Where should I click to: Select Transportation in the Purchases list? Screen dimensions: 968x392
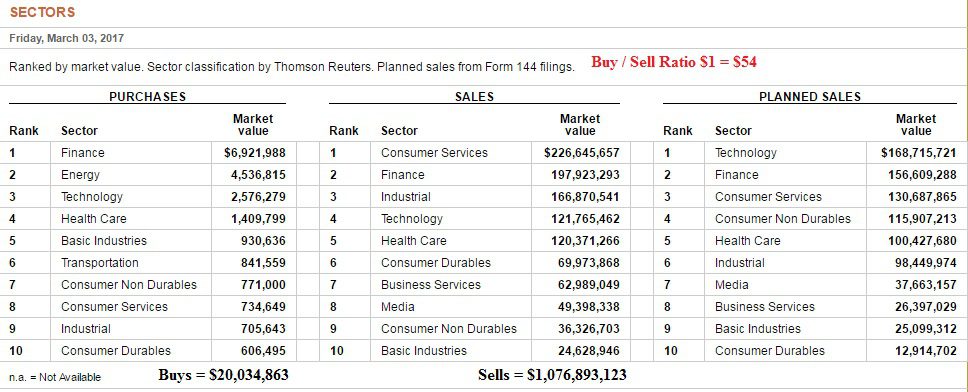99,262
